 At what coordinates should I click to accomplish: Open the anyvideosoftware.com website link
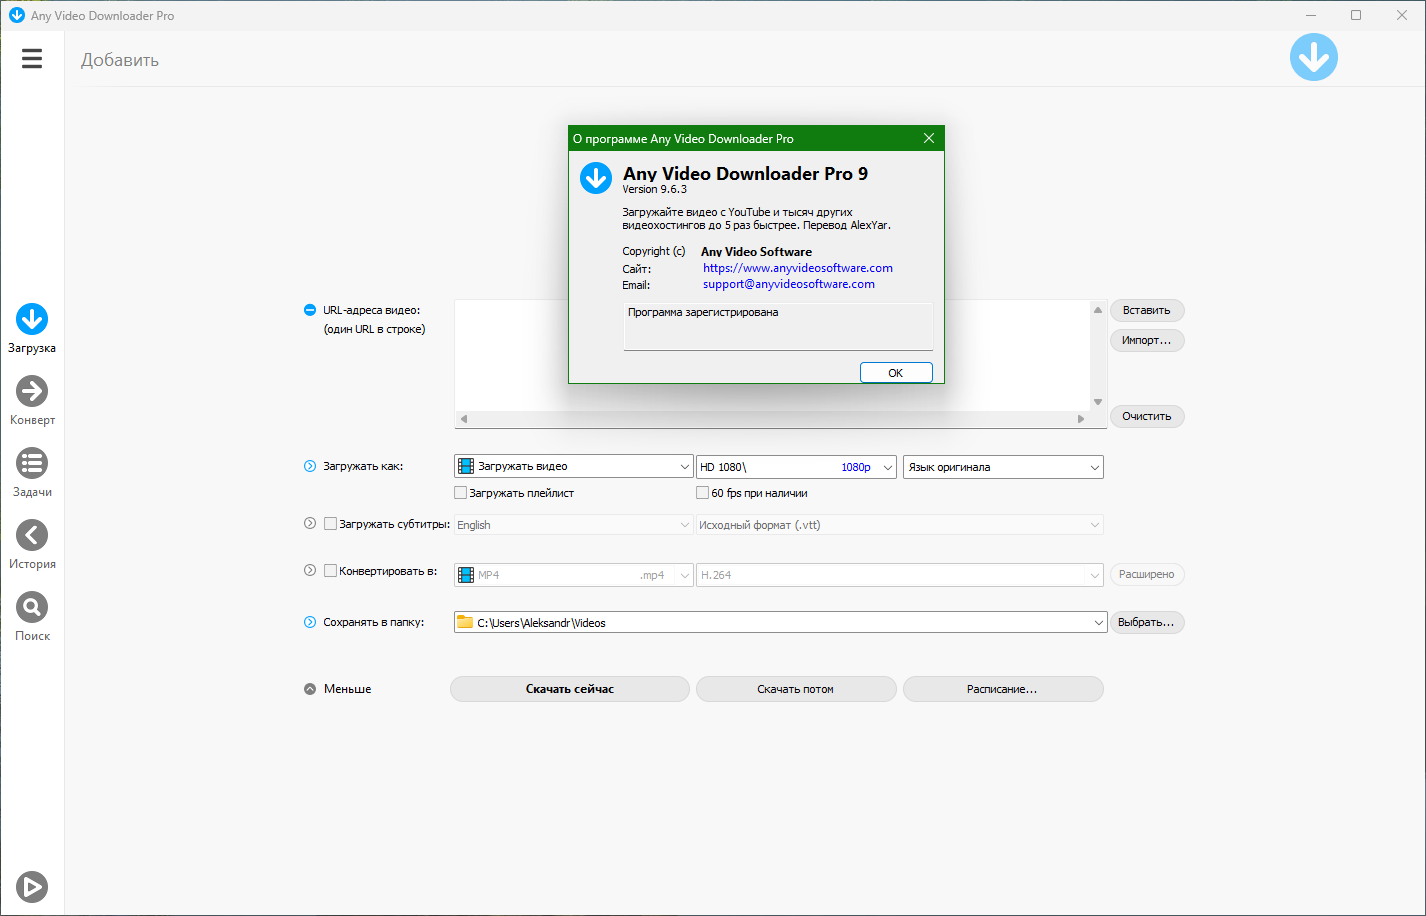click(798, 268)
